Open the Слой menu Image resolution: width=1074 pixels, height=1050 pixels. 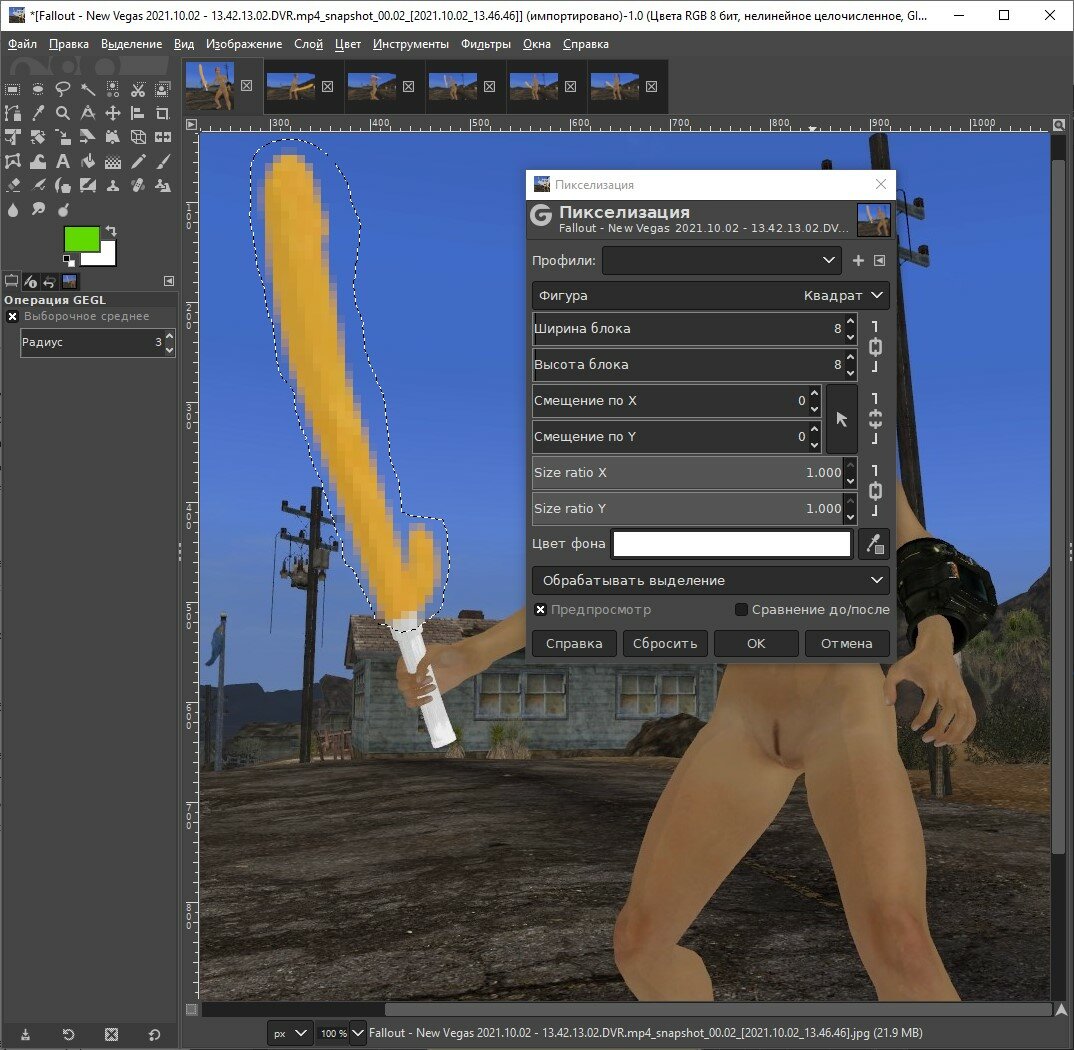[308, 44]
